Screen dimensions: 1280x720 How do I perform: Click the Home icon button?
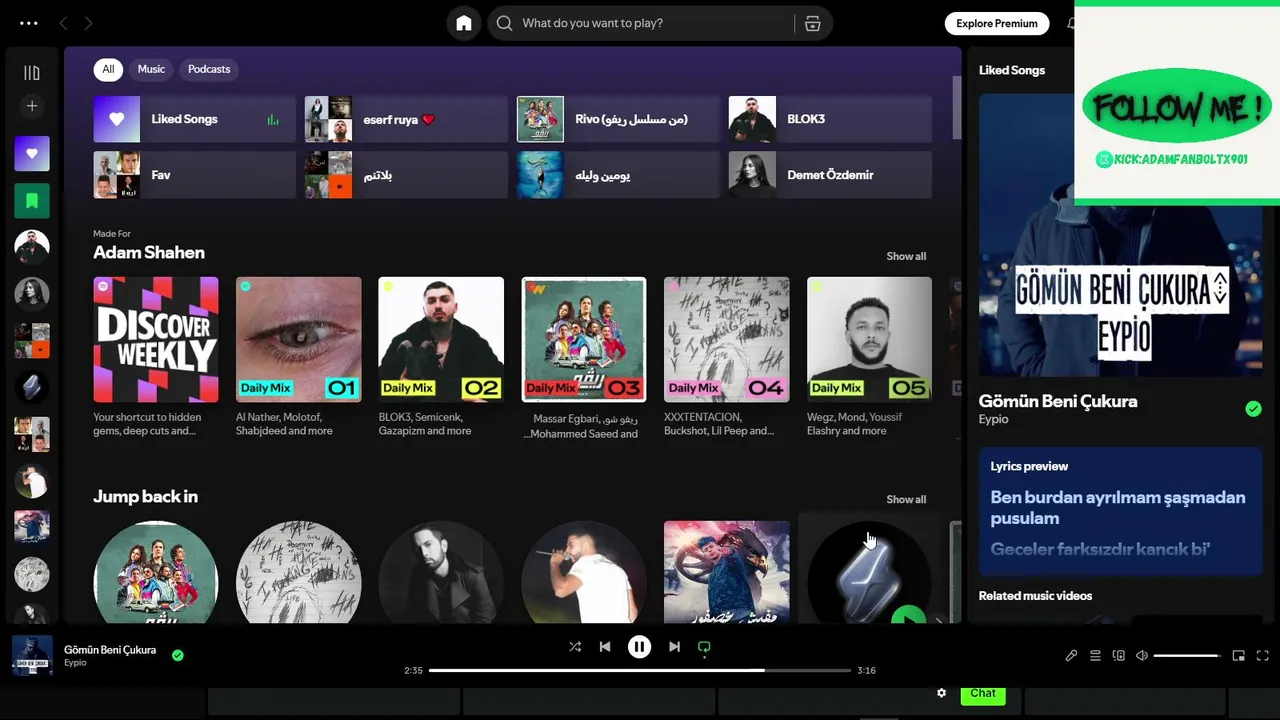[x=464, y=23]
